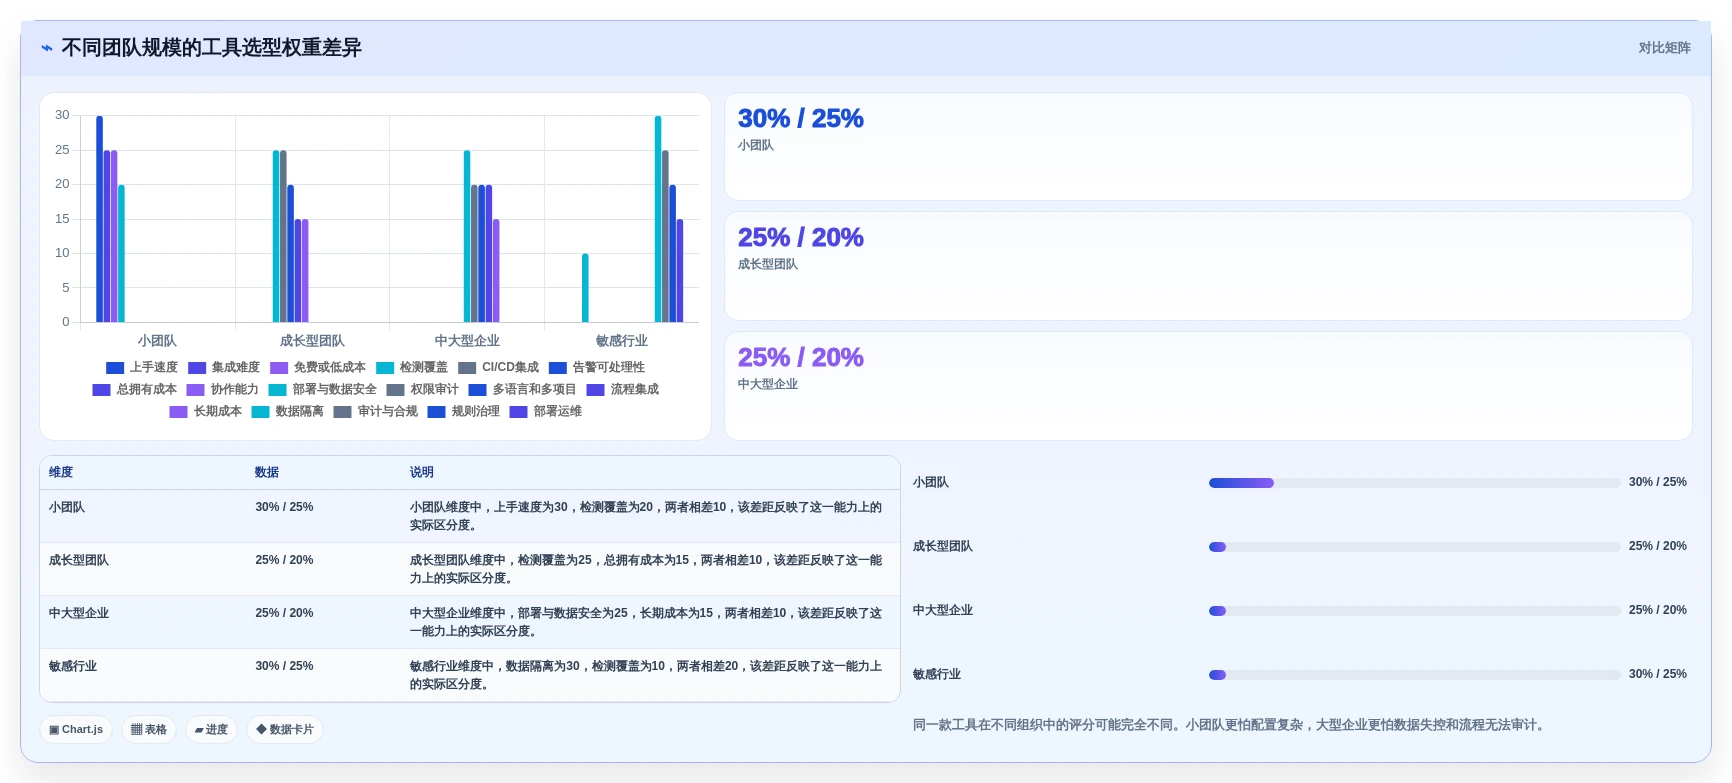The image size is (1732, 783).
Task: Click 小团队 x-axis label under chart
Action: coord(157,341)
